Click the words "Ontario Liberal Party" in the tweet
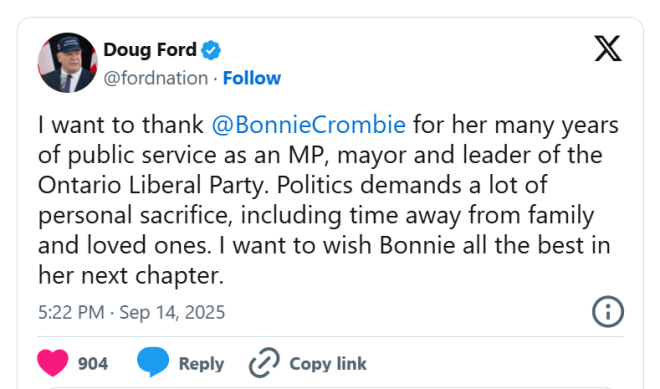This screenshot has width=660, height=389. coord(153,185)
